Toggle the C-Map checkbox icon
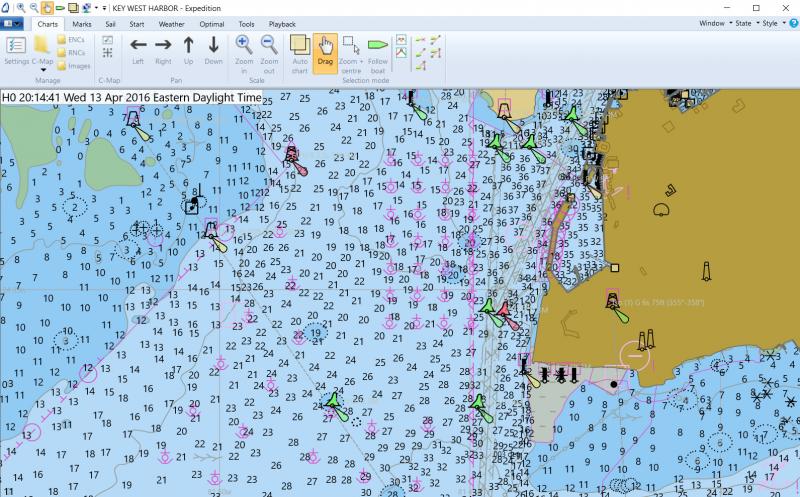This screenshot has width=800, height=497. pyautogui.click(x=107, y=40)
